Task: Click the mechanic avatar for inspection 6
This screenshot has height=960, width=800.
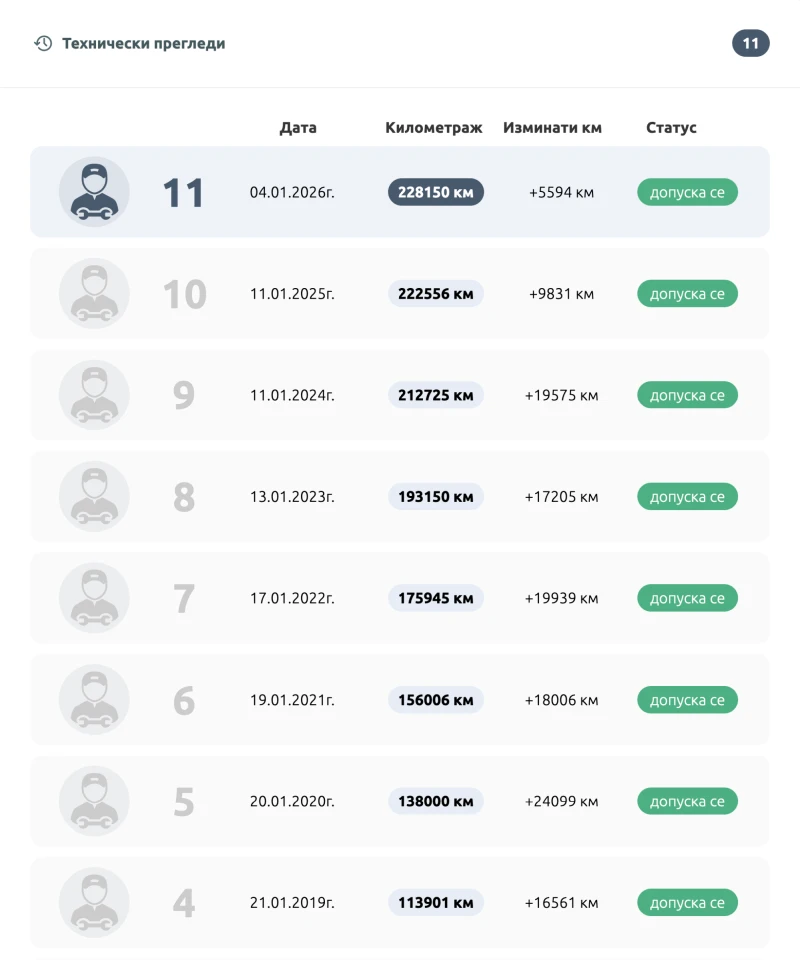Action: (x=94, y=699)
